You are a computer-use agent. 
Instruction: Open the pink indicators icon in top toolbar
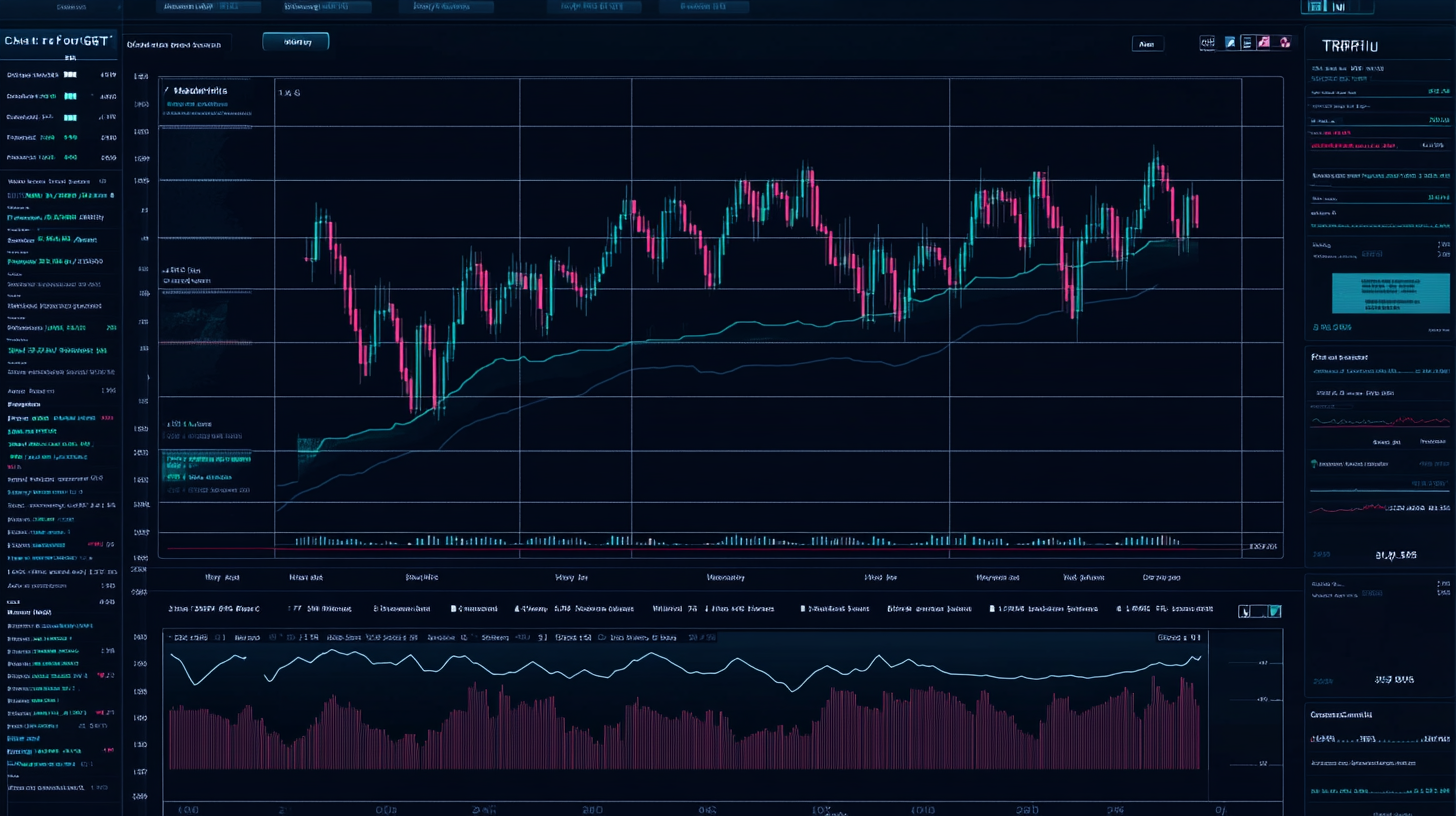click(x=1263, y=43)
